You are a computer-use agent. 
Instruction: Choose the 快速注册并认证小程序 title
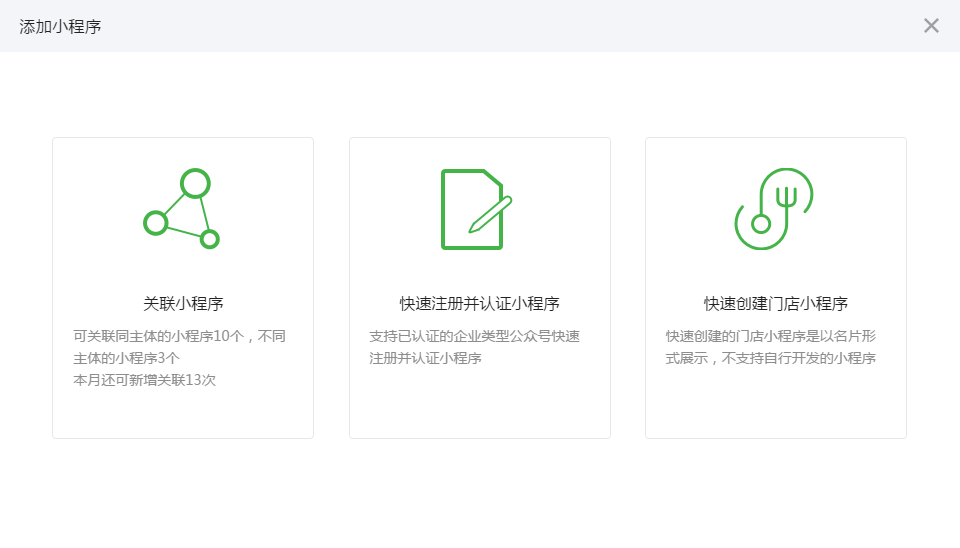pos(479,304)
